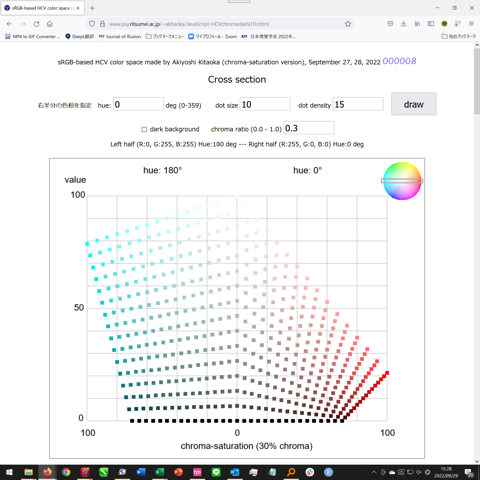The image size is (480, 480).
Task: Click the site security padlock icon
Action: pos(103,24)
